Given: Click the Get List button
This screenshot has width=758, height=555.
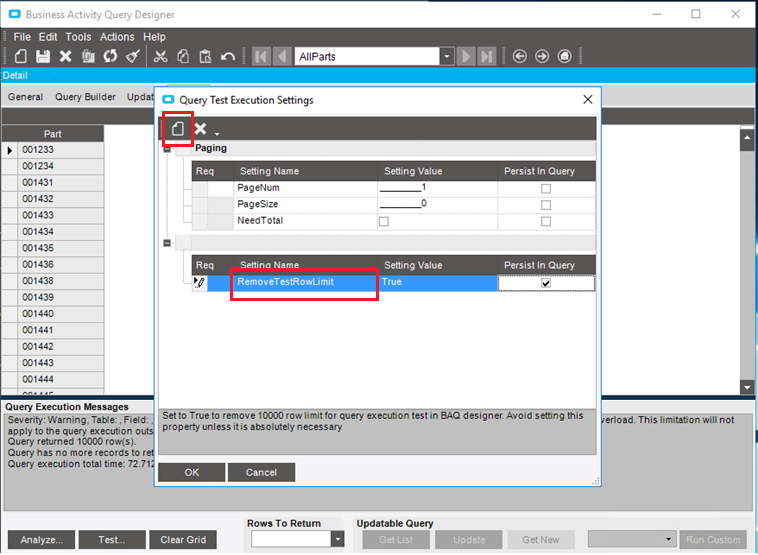Looking at the screenshot, I should click(396, 540).
